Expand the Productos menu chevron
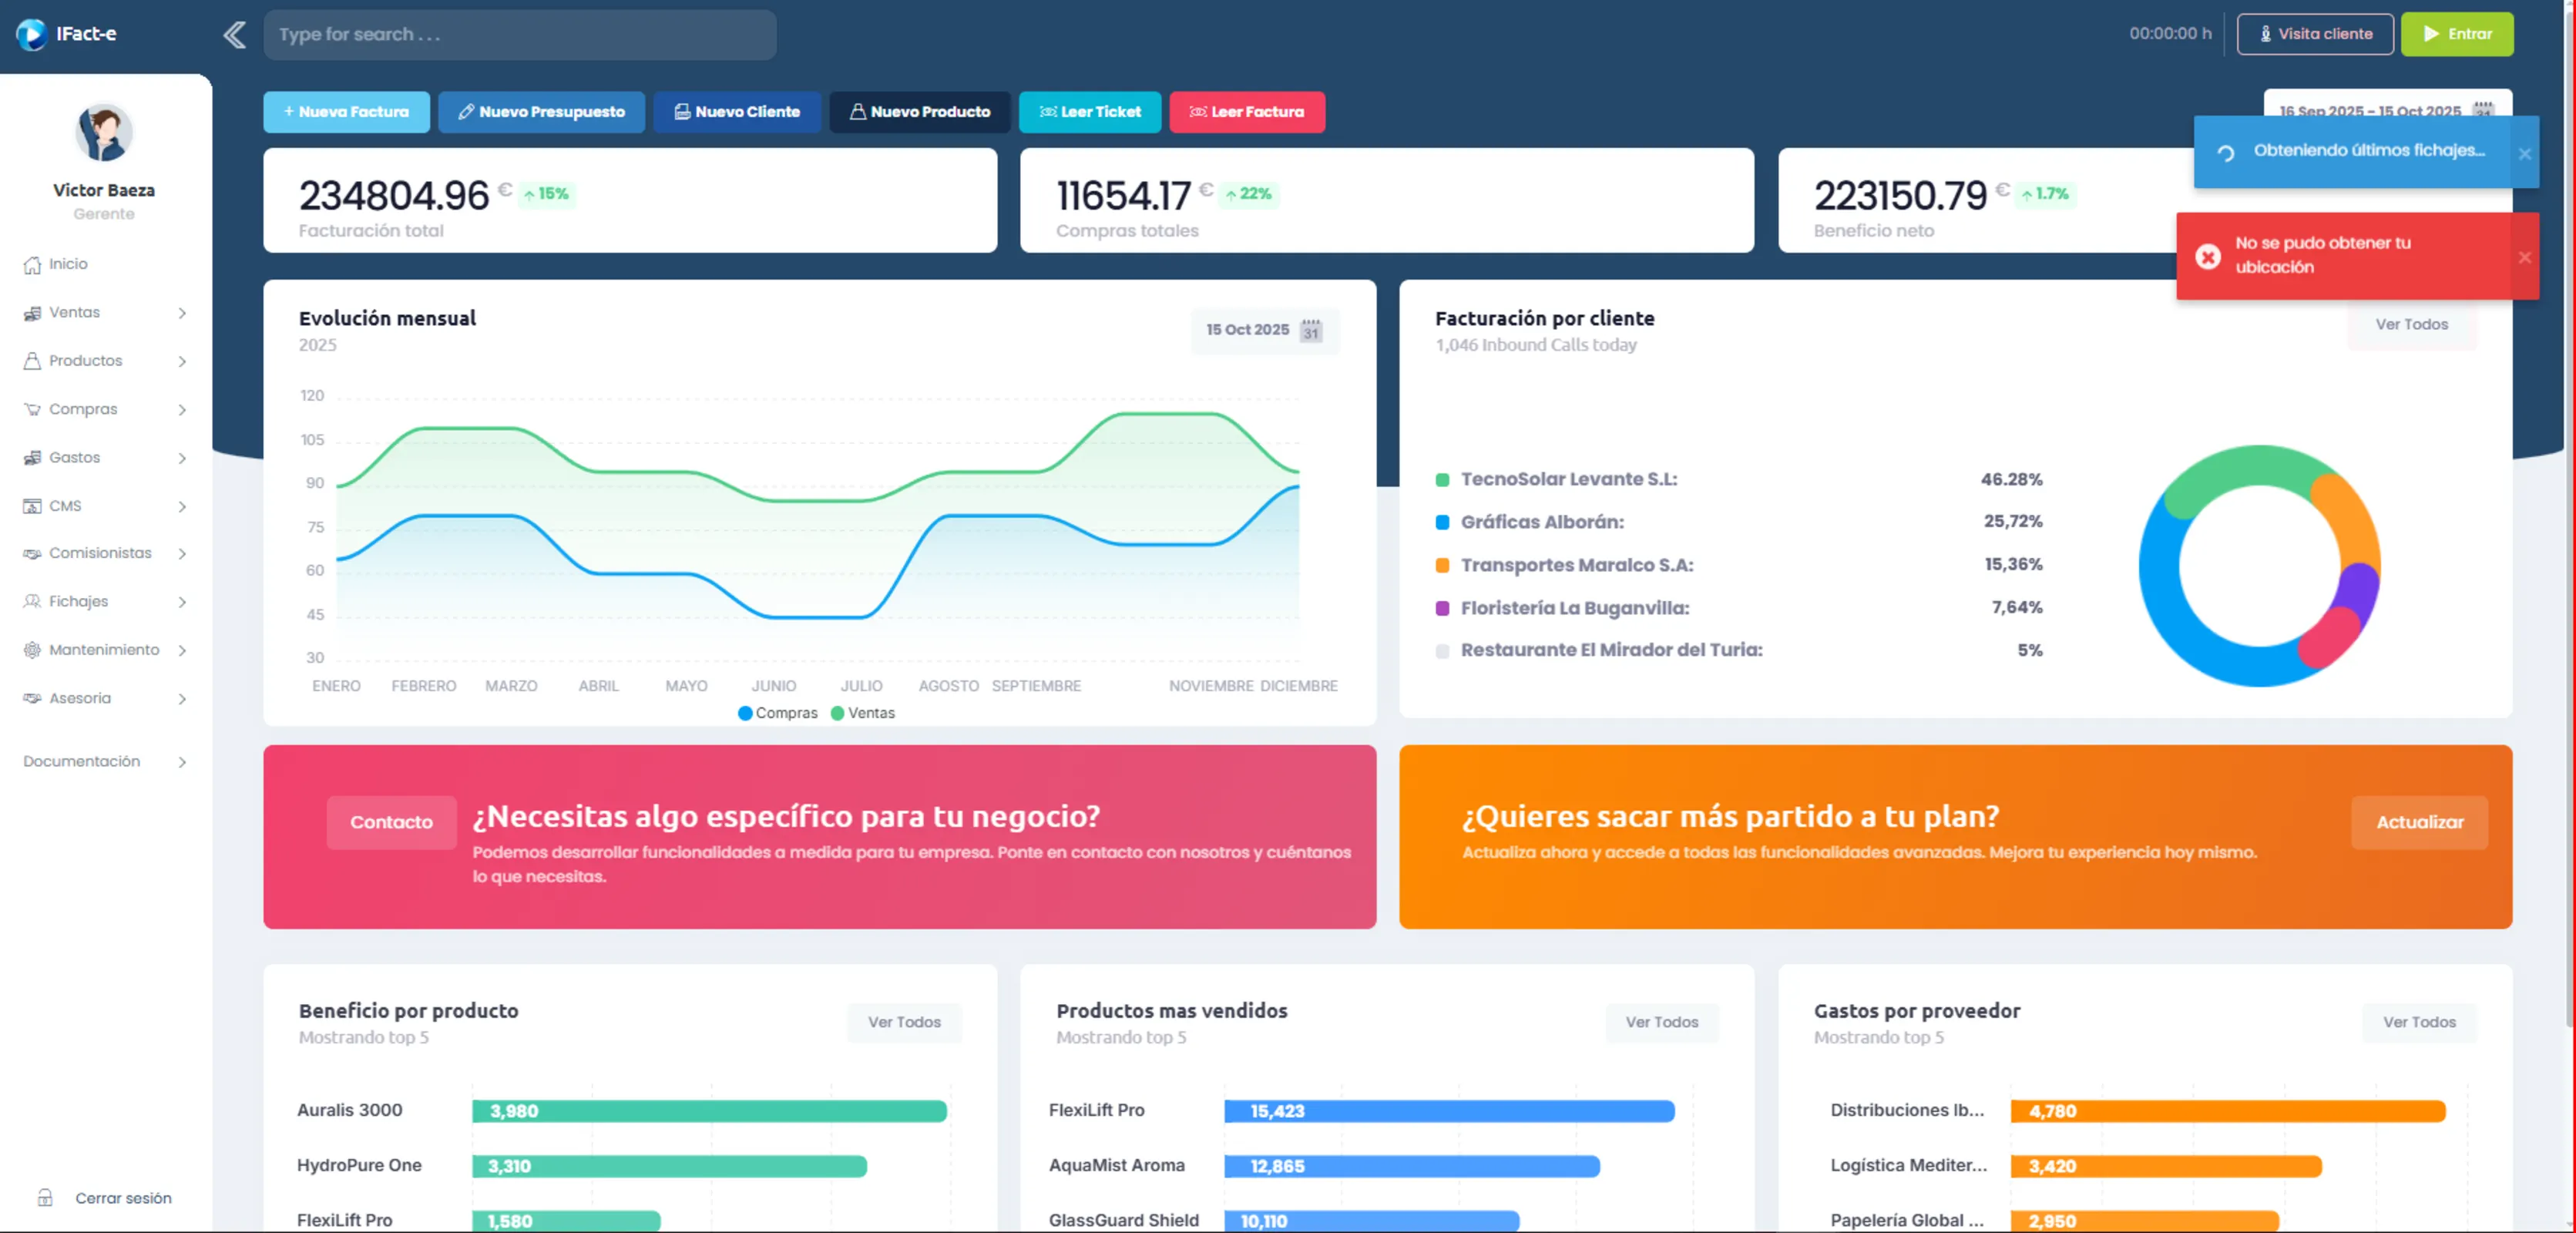Viewport: 2576px width, 1233px height. click(182, 362)
